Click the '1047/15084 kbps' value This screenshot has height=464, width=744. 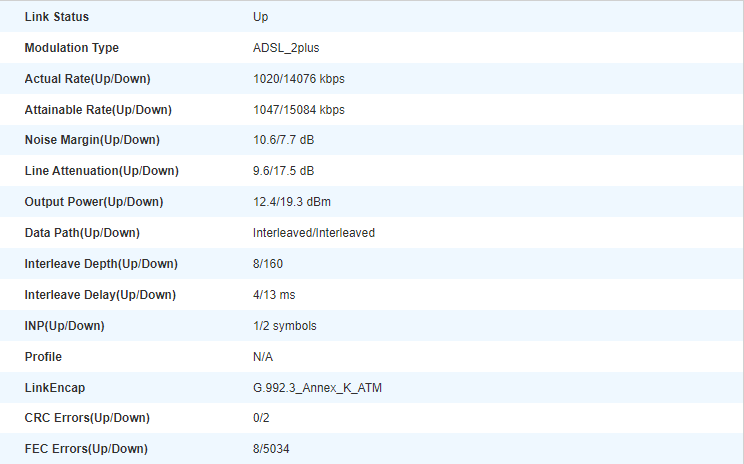(x=299, y=110)
